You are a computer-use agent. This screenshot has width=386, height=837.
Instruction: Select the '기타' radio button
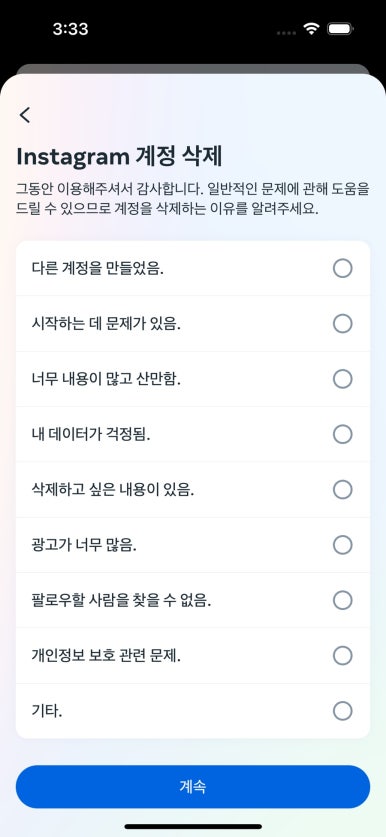342,711
